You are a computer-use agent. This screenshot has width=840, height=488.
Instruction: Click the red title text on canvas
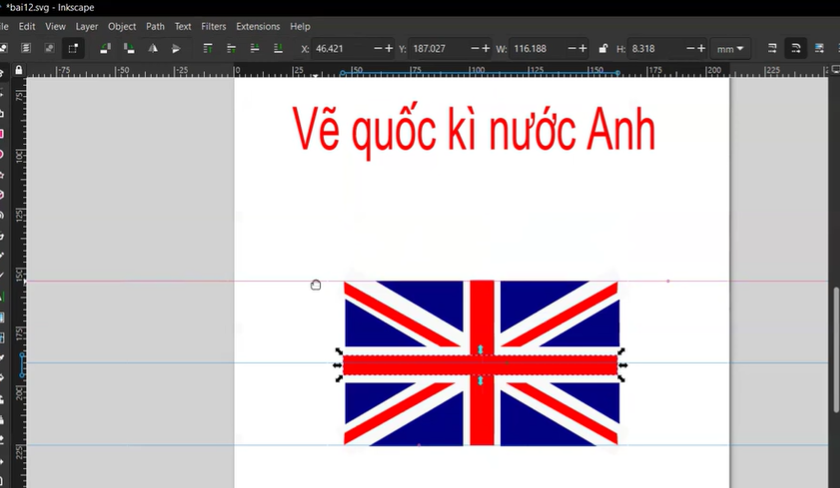click(x=474, y=130)
